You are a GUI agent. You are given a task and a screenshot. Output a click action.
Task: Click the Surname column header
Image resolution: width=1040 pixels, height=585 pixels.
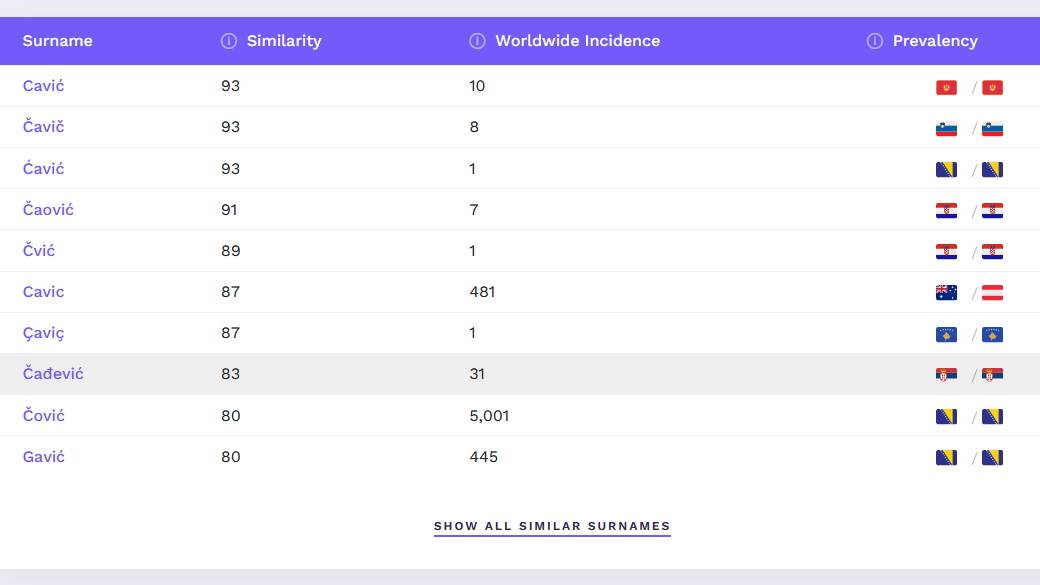57,41
